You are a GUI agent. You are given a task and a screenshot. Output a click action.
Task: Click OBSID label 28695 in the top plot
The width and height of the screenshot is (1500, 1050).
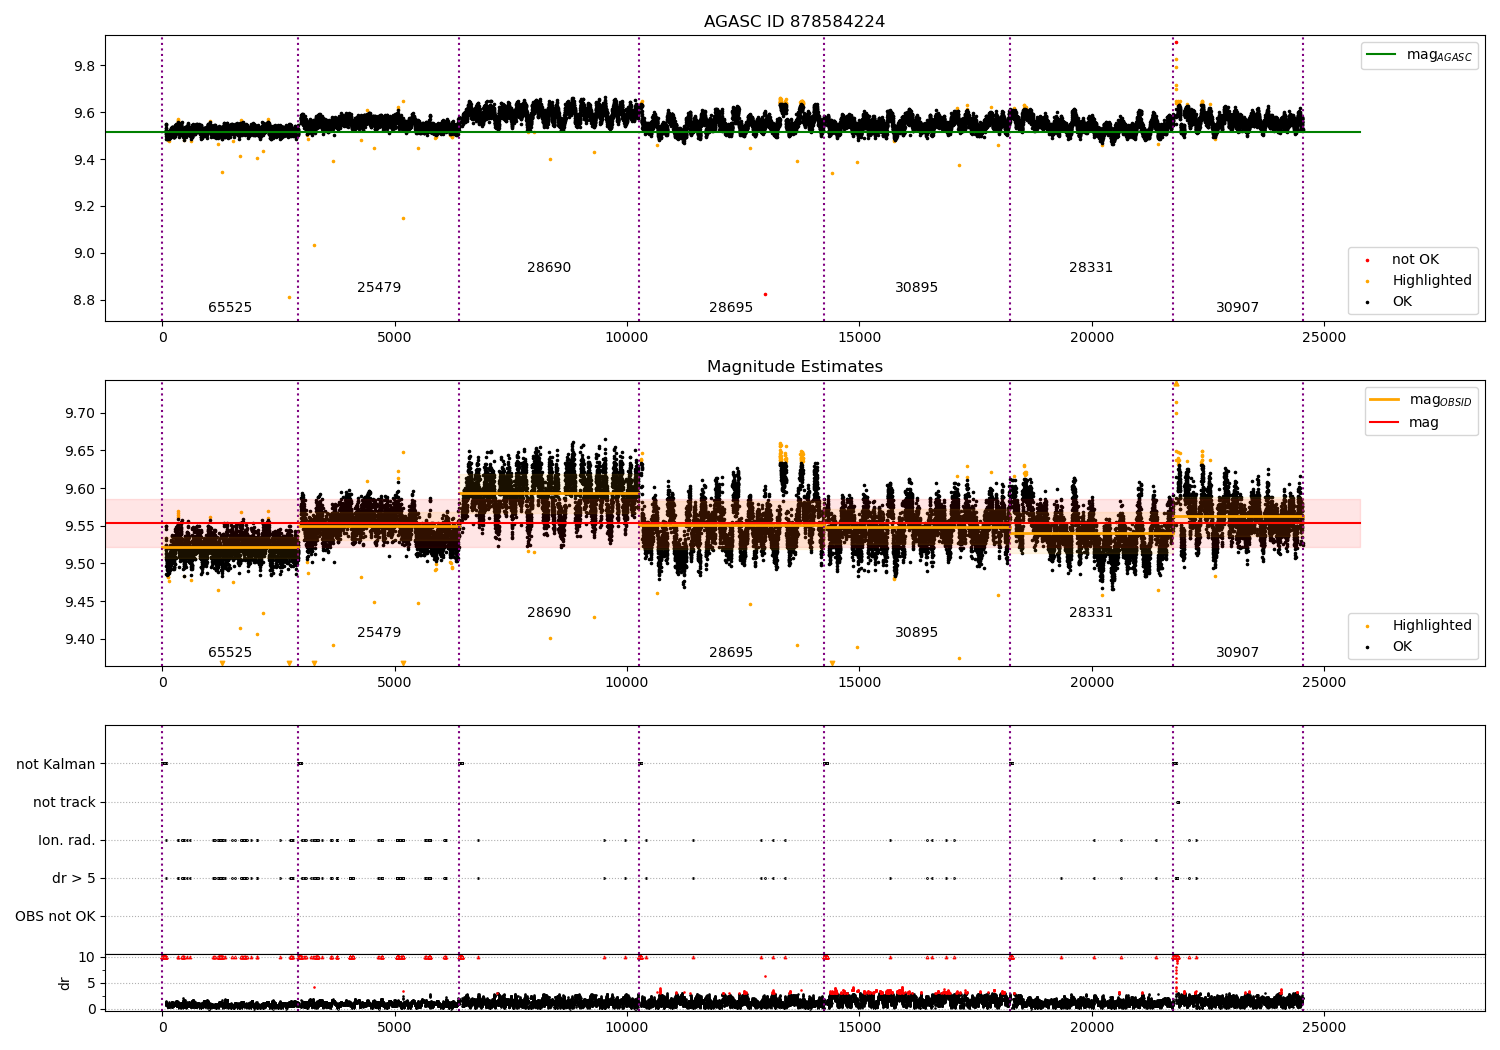731,308
